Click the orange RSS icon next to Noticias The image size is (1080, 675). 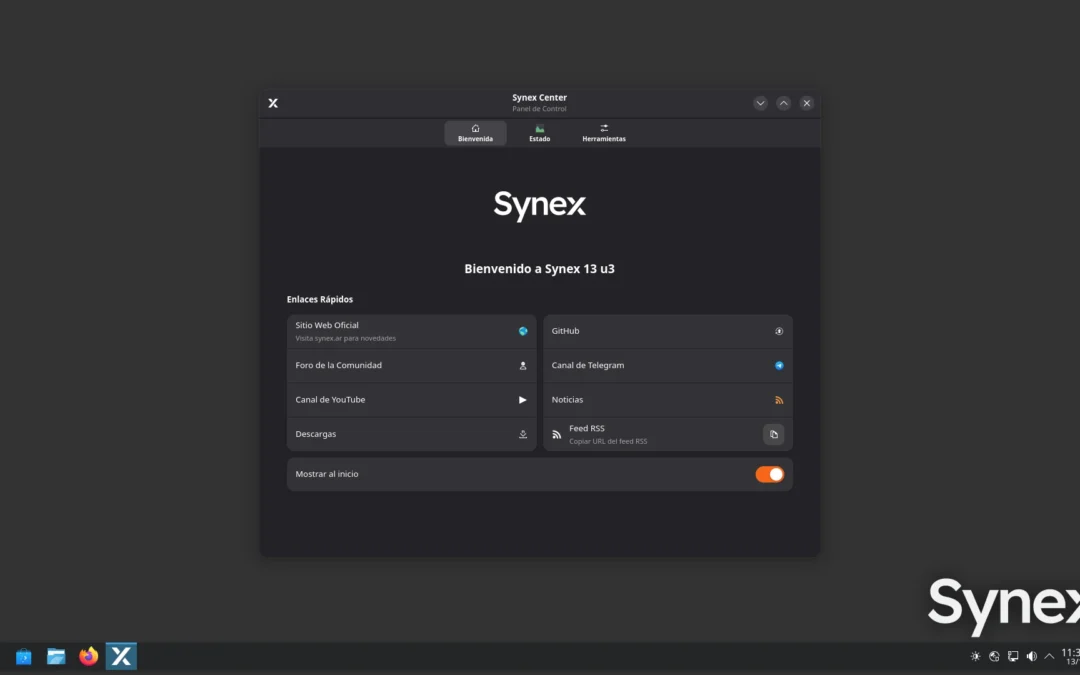(x=778, y=399)
